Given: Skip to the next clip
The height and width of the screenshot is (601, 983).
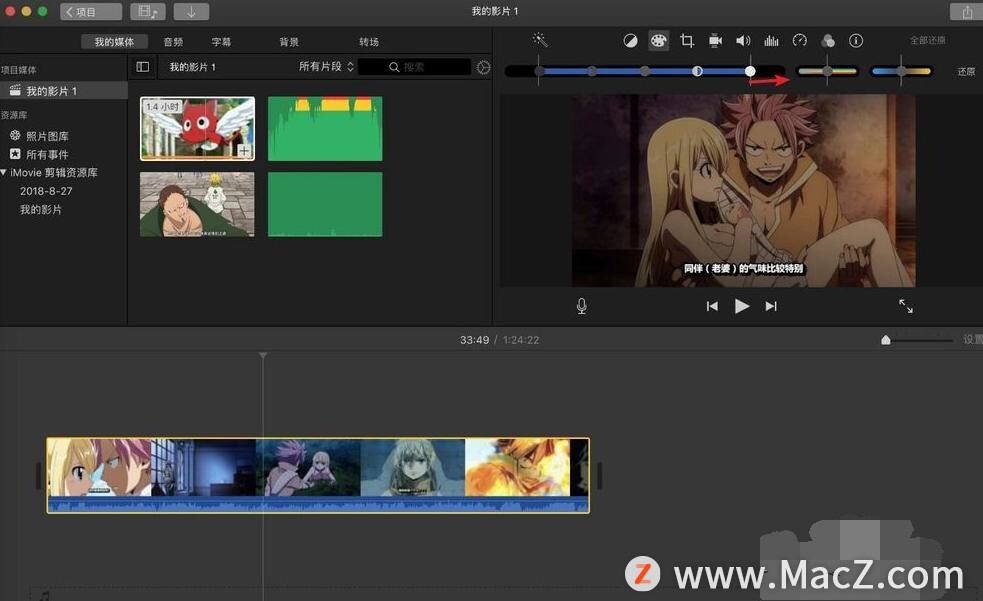Looking at the screenshot, I should pos(771,306).
